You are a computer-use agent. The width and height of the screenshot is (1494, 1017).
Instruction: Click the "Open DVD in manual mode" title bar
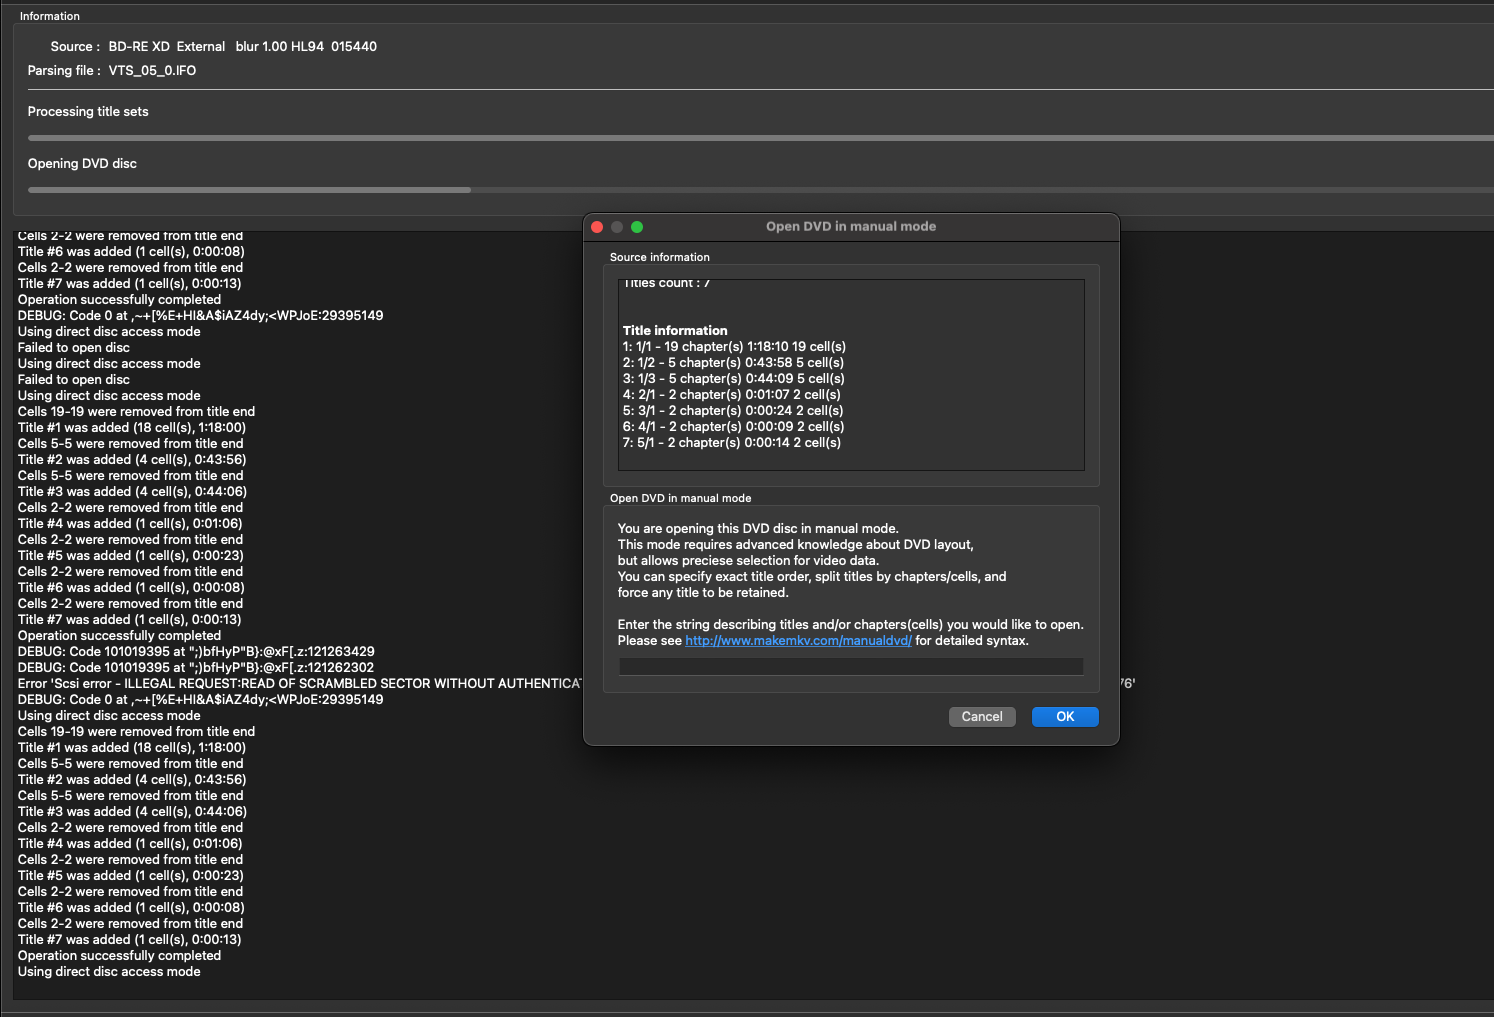(850, 227)
